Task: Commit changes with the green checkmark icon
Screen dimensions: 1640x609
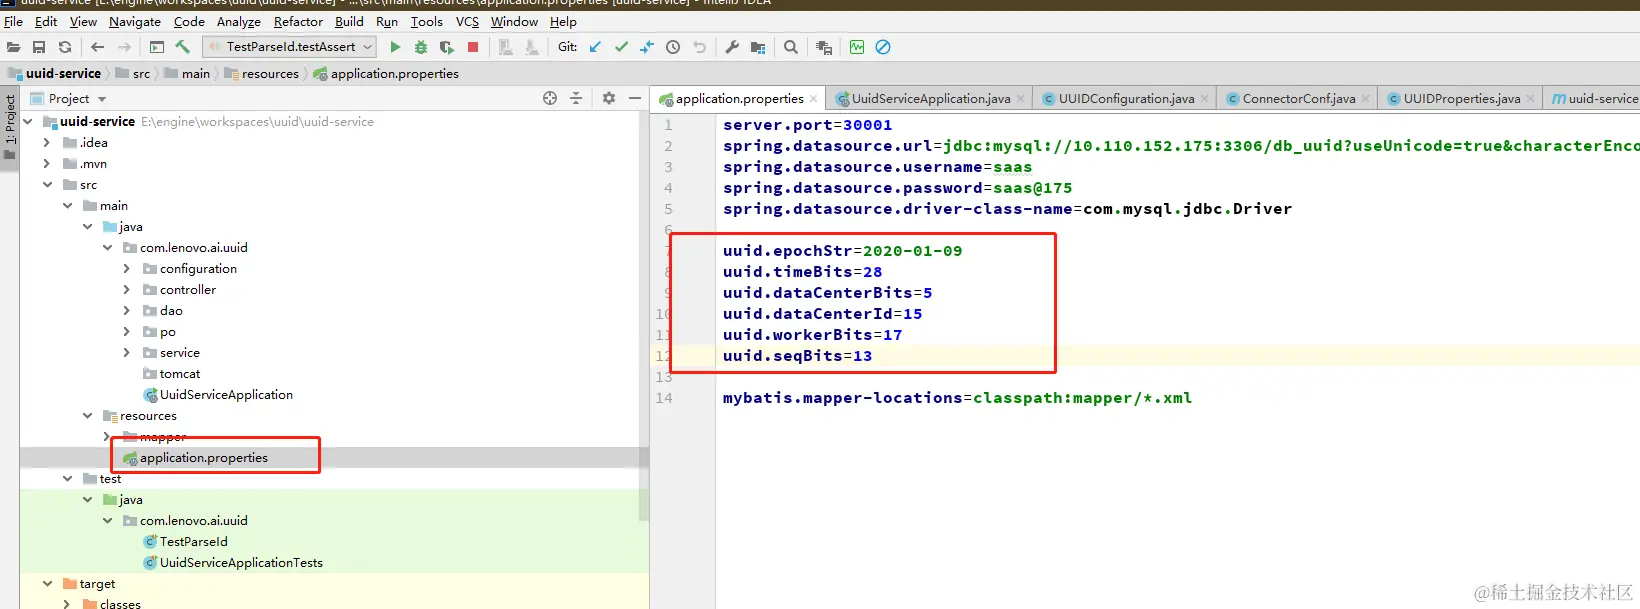Action: tap(621, 47)
